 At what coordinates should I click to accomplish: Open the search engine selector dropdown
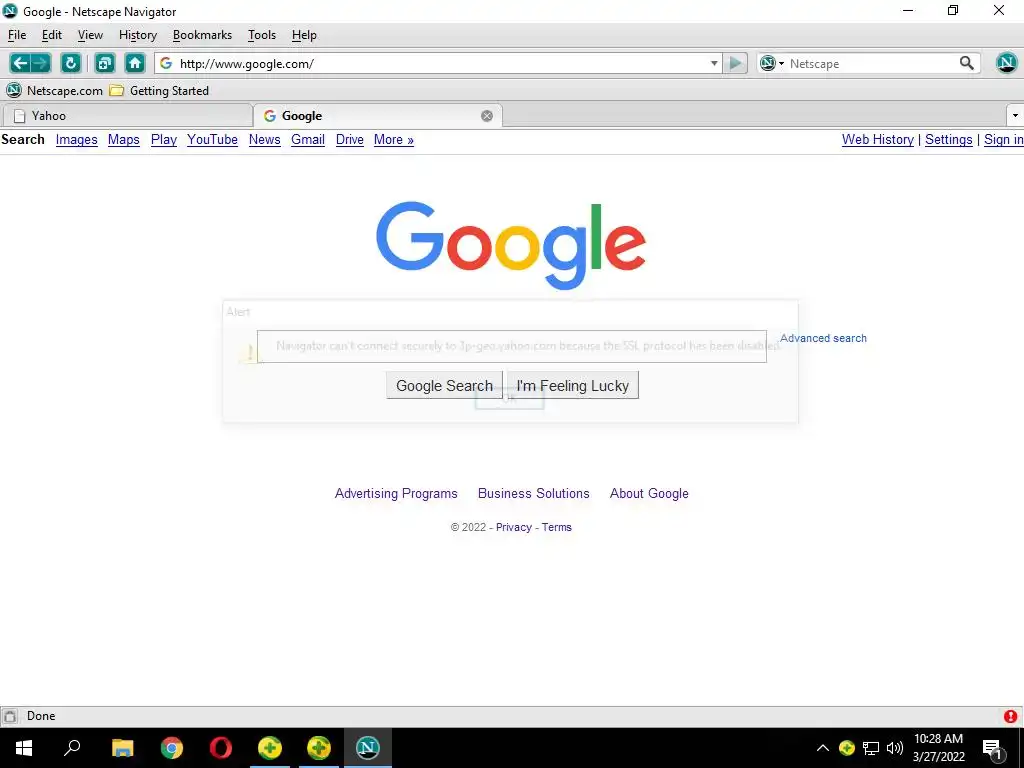(x=772, y=63)
